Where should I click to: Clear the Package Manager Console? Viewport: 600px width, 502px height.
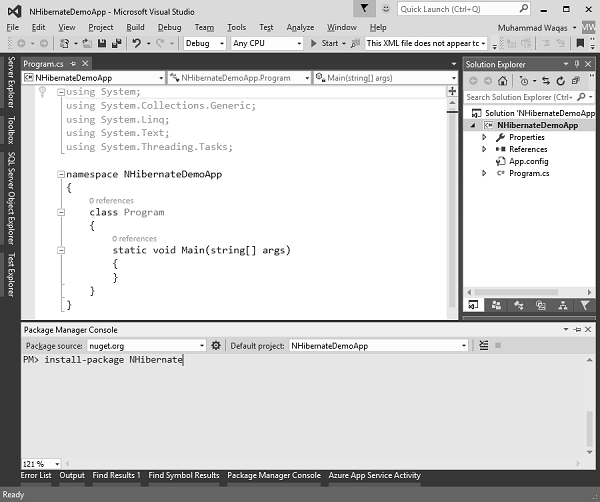484,346
